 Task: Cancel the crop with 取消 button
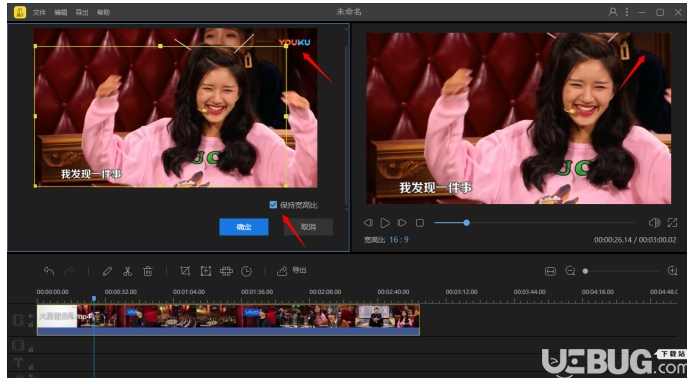[x=308, y=227]
